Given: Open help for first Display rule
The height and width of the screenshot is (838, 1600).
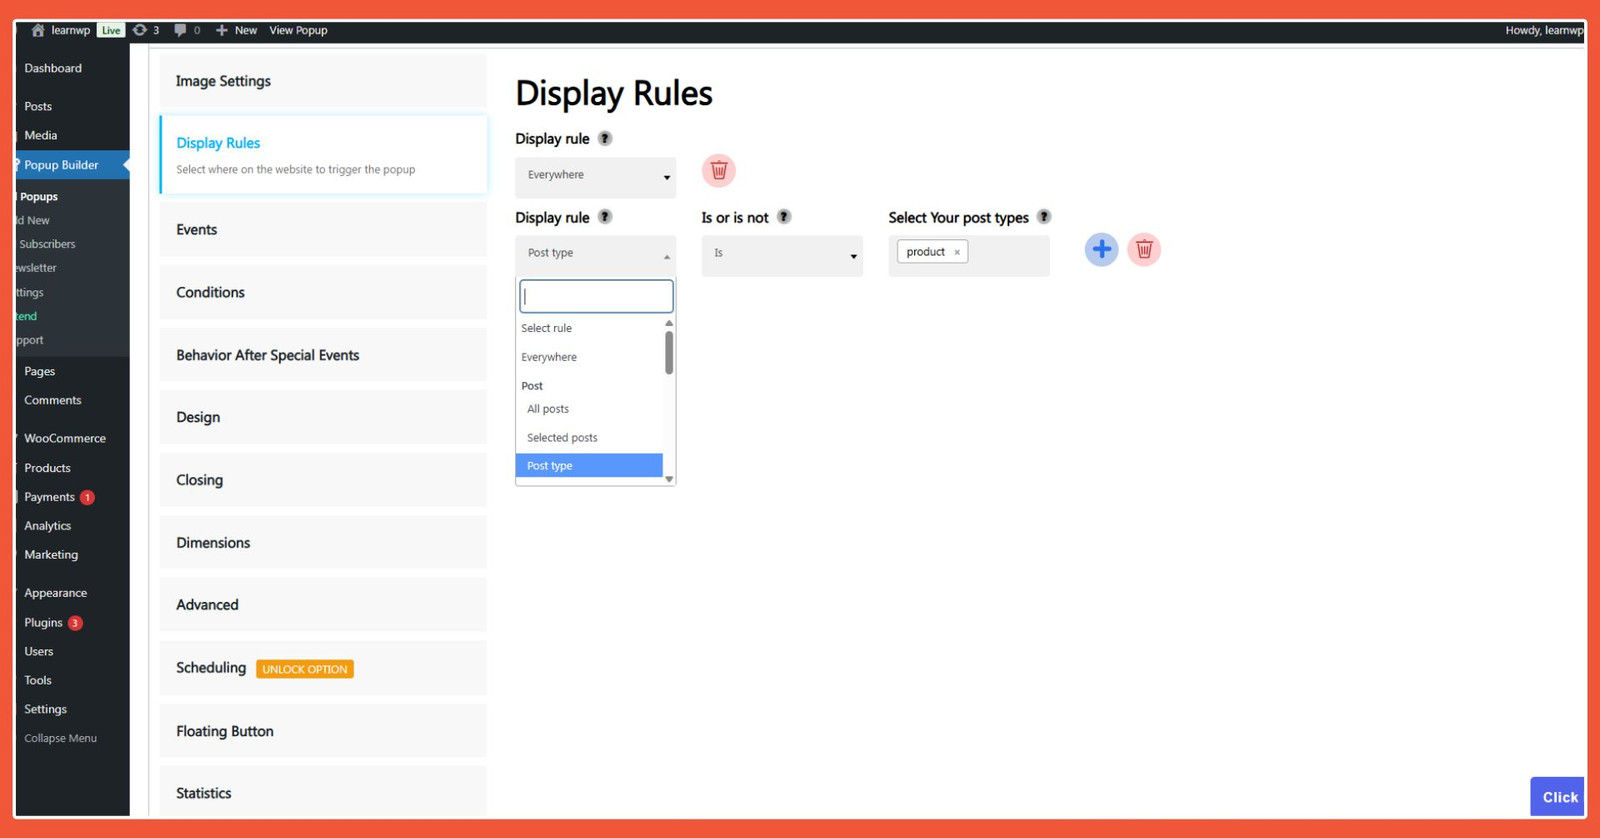Looking at the screenshot, I should click(x=605, y=138).
